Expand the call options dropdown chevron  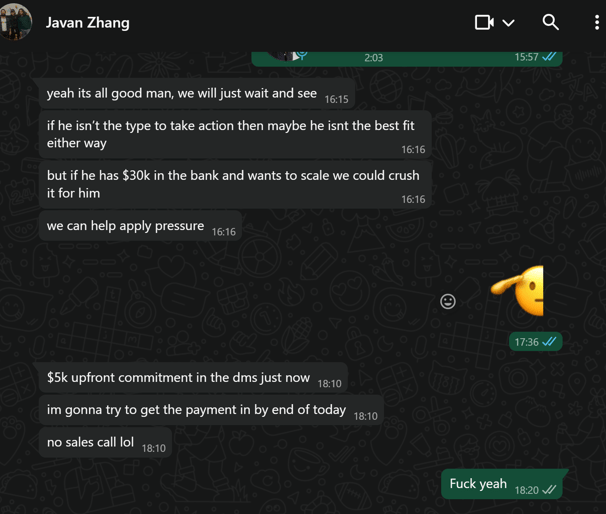pyautogui.click(x=508, y=23)
